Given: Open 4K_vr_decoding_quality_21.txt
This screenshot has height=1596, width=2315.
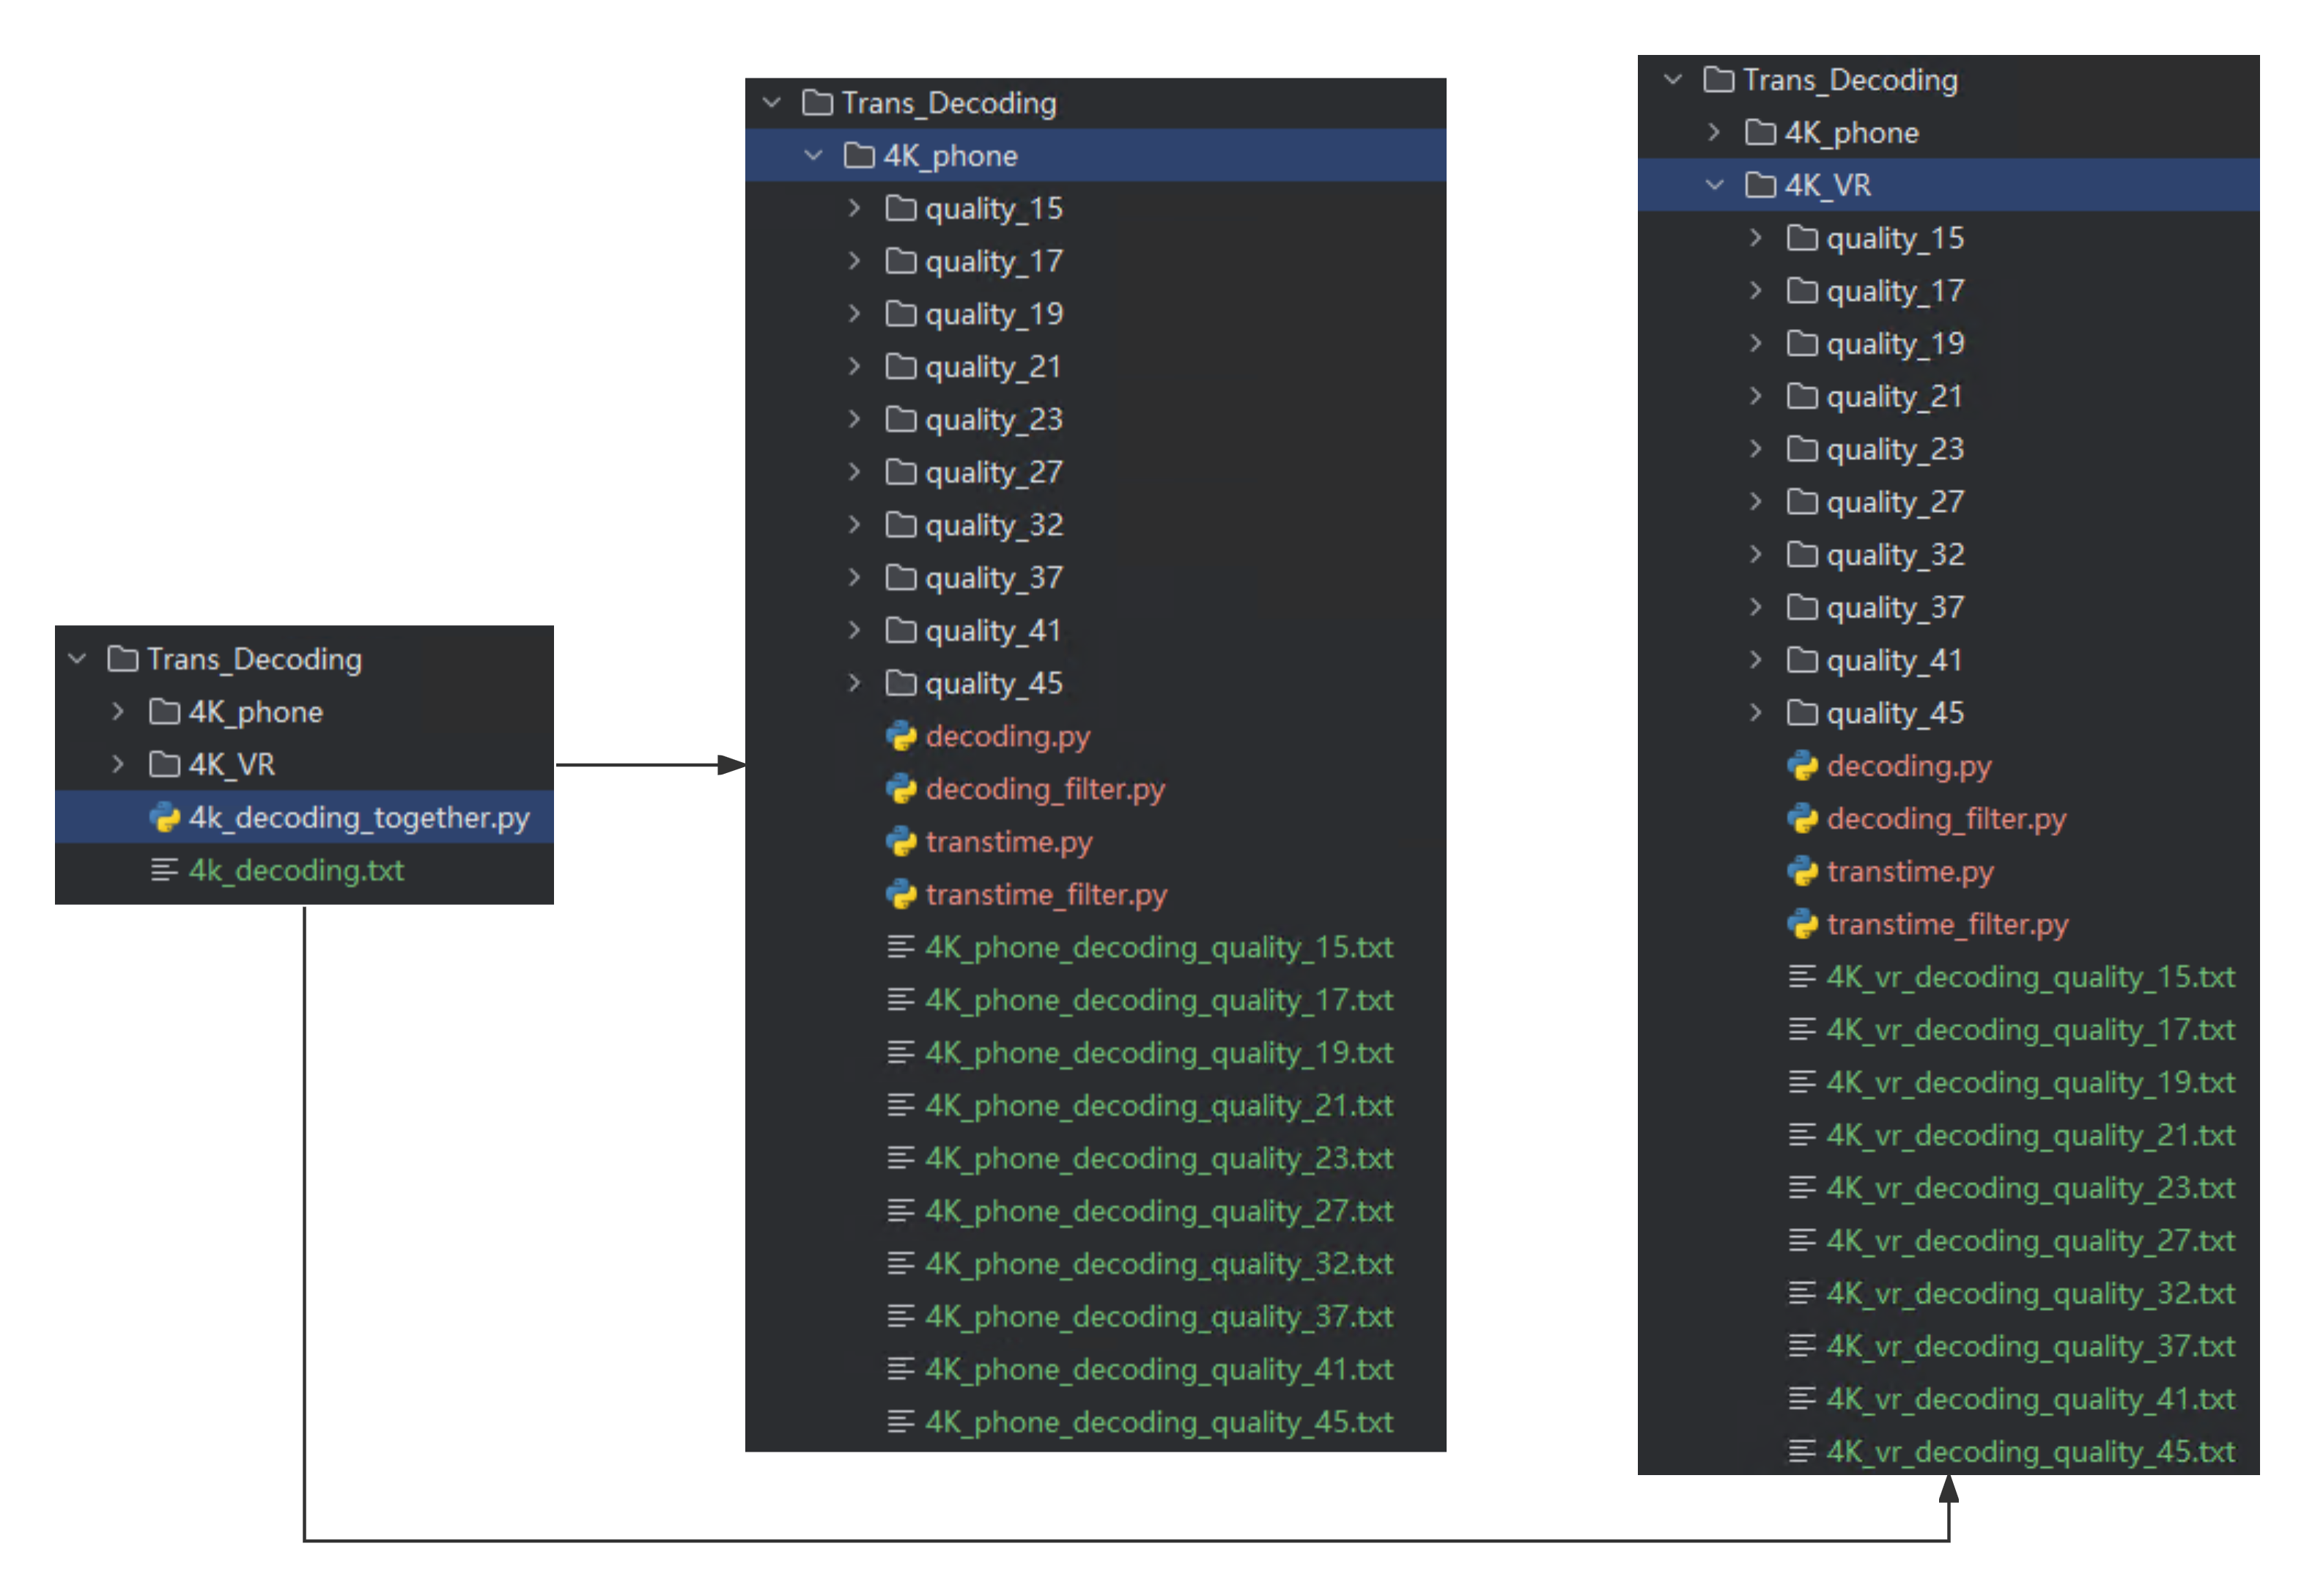Looking at the screenshot, I should 2031,1136.
